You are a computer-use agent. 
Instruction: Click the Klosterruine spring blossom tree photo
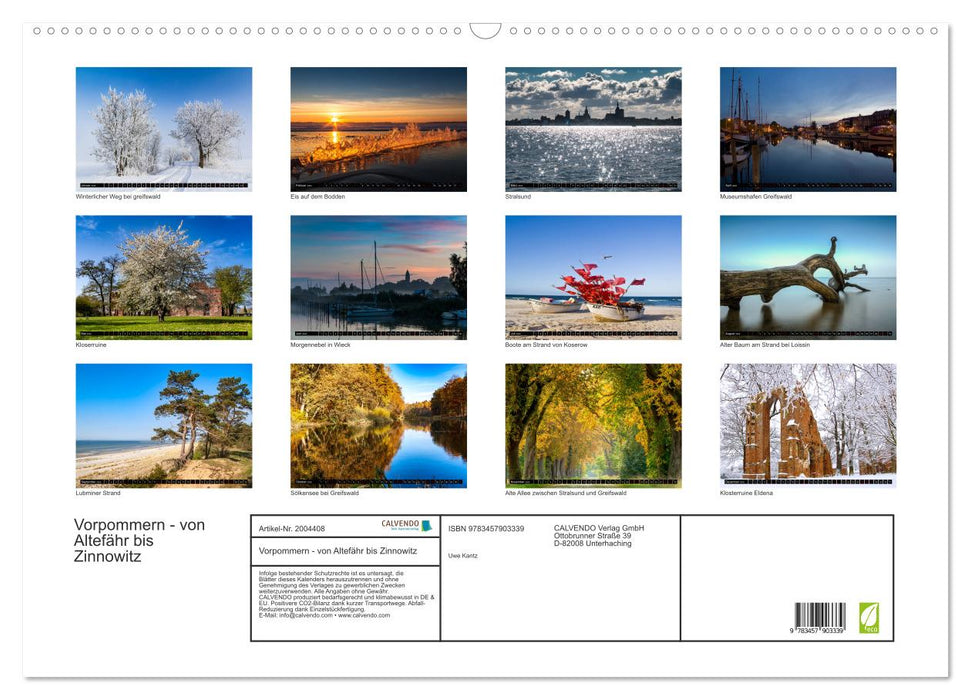coord(164,277)
